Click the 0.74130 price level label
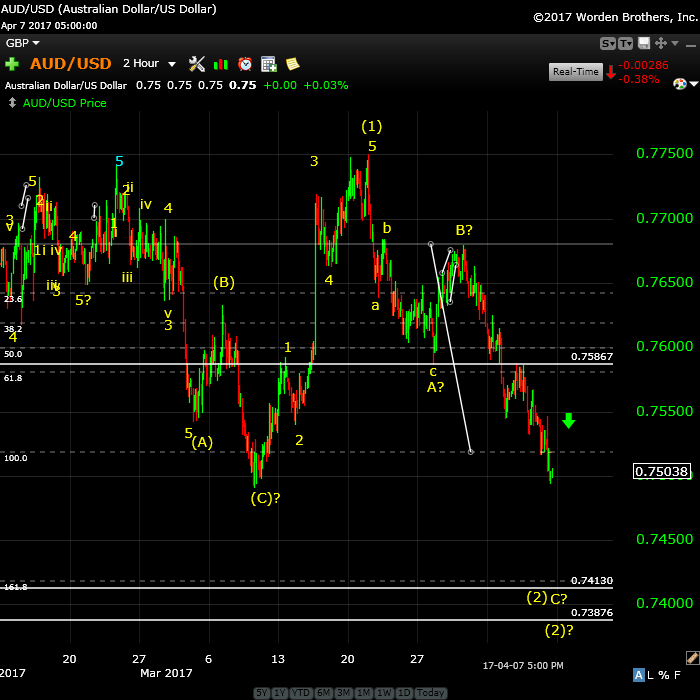Screen dimensions: 700x700 [592, 581]
